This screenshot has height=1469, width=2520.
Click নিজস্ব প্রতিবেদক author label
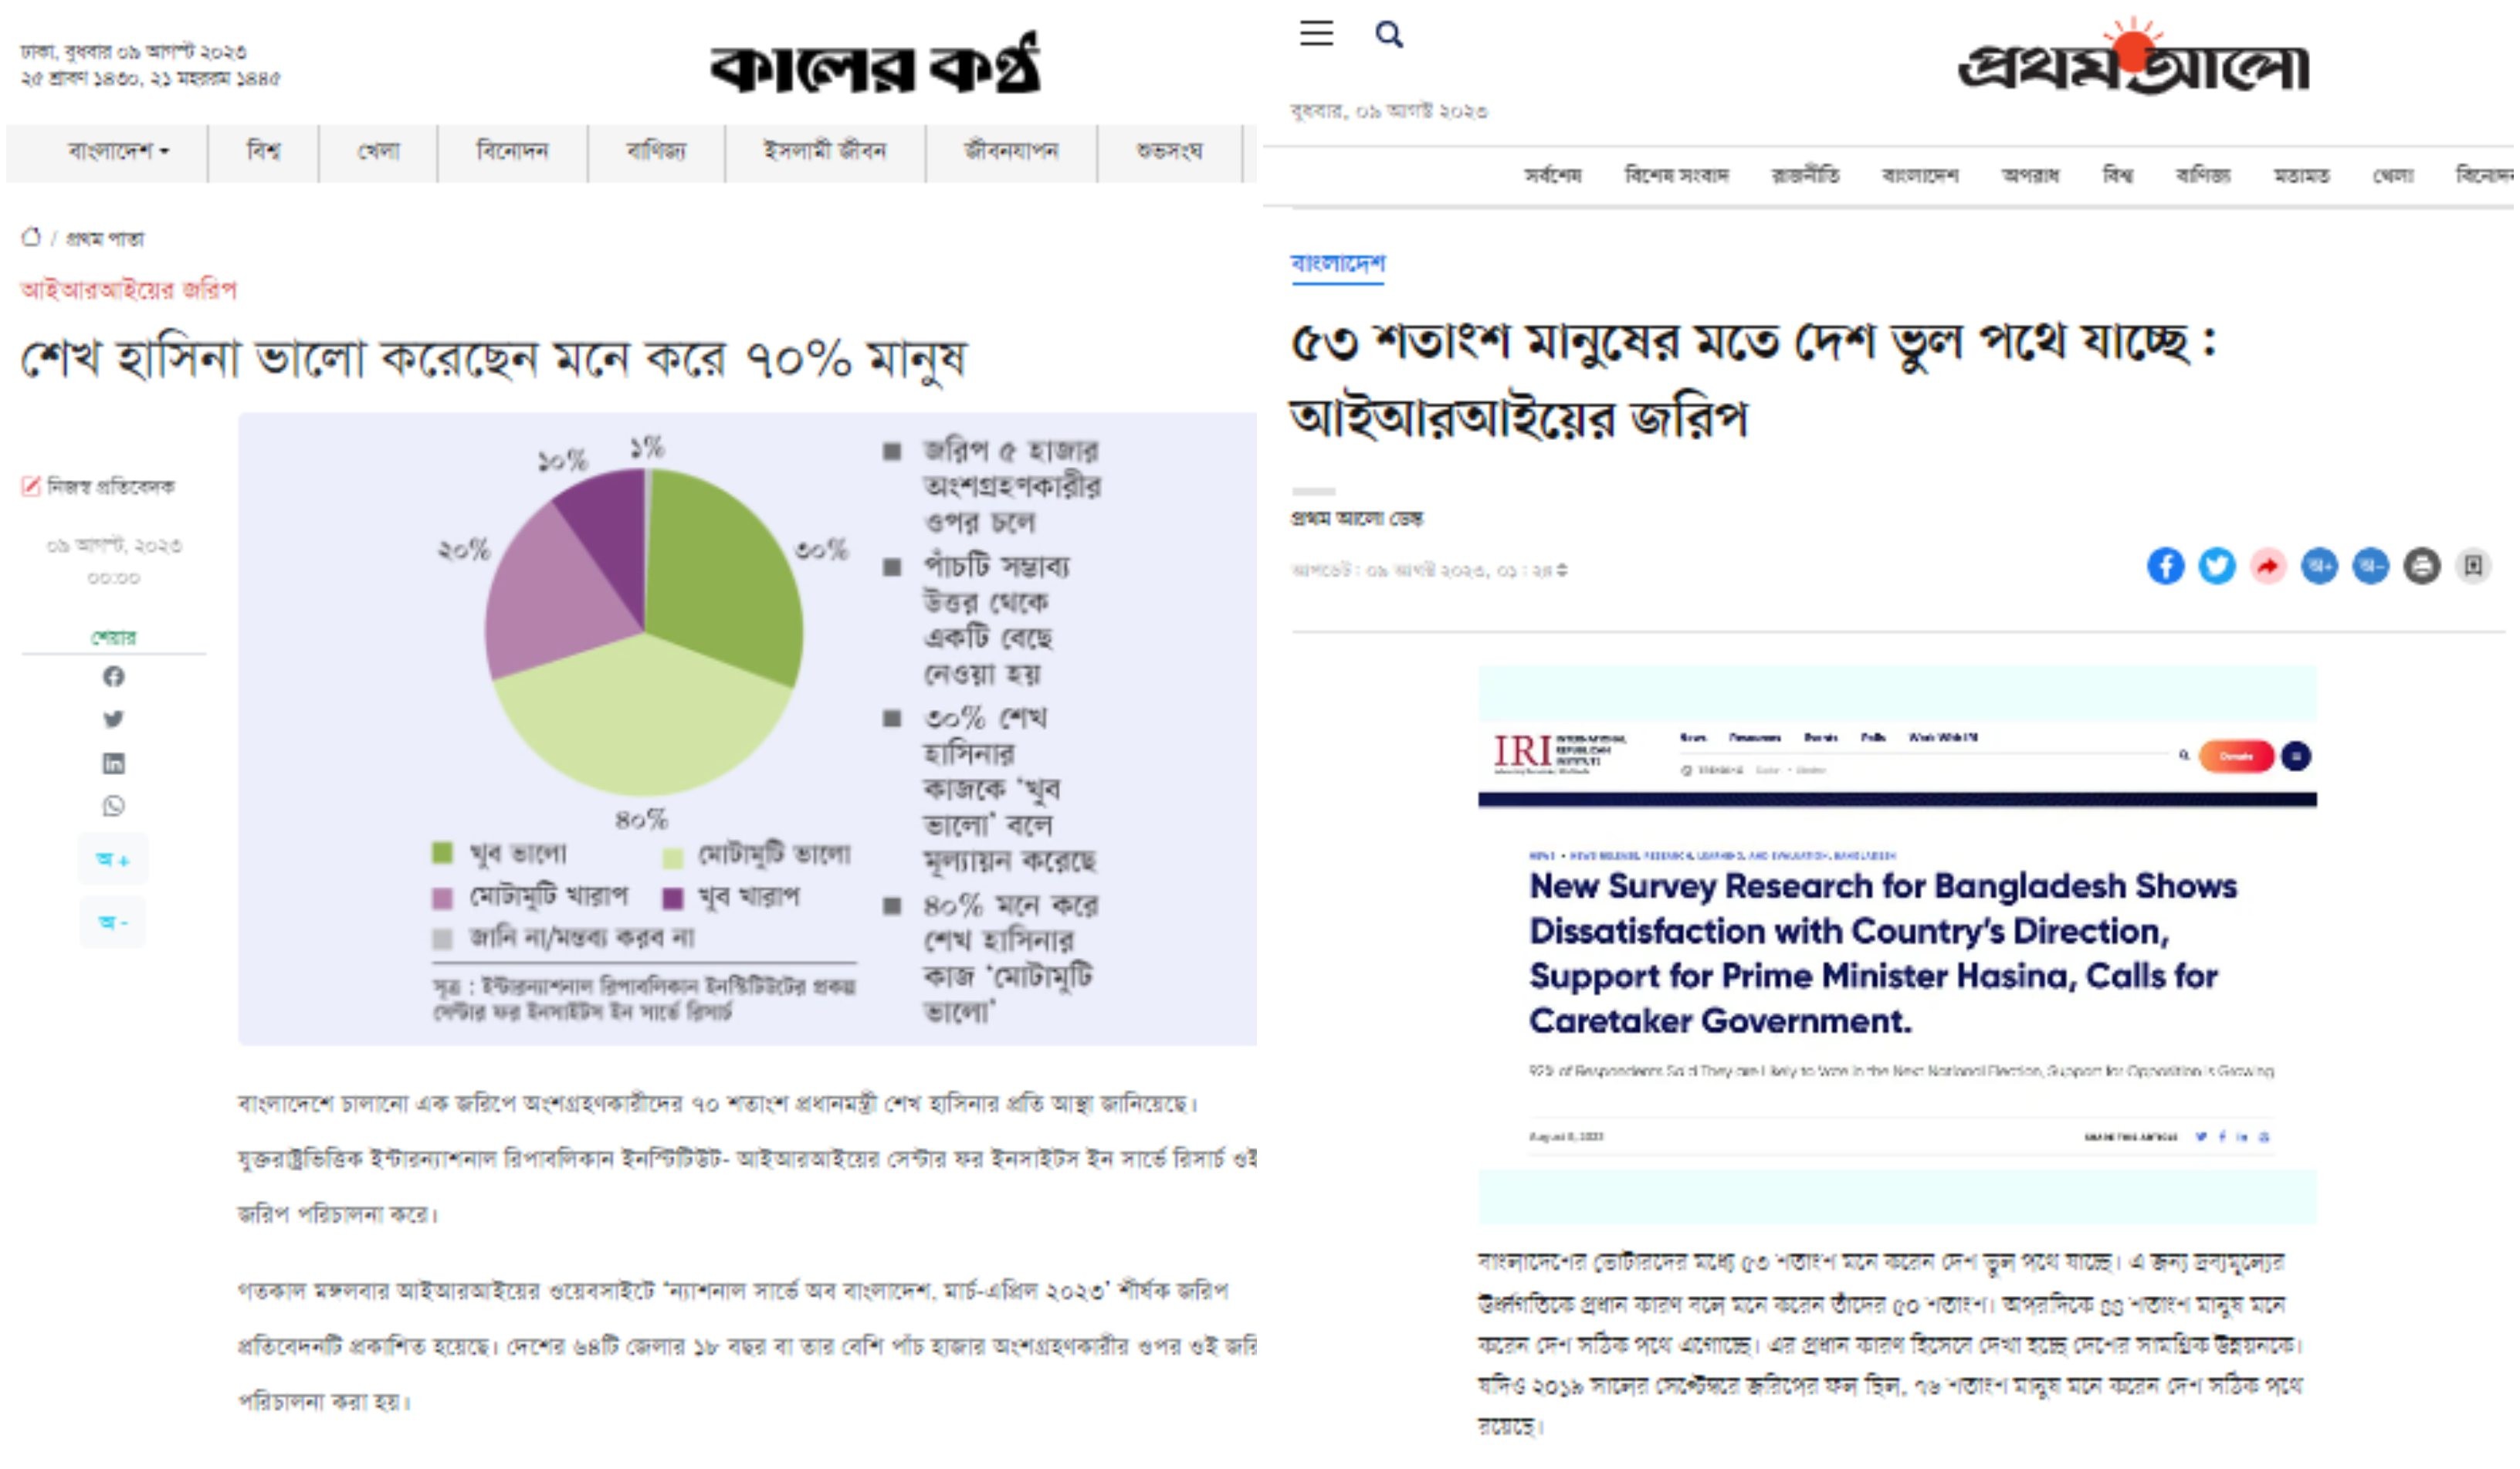pos(110,486)
